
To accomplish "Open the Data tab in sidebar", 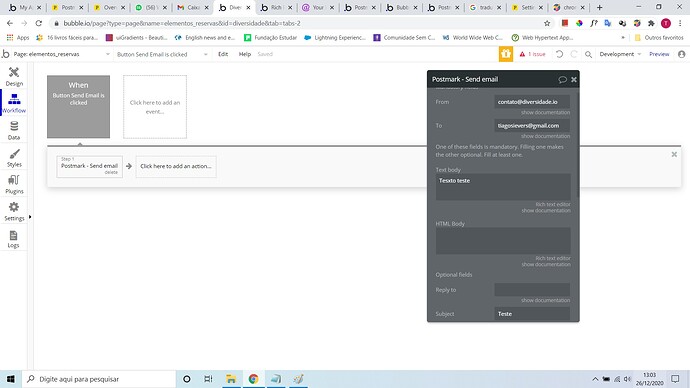I will (14, 131).
